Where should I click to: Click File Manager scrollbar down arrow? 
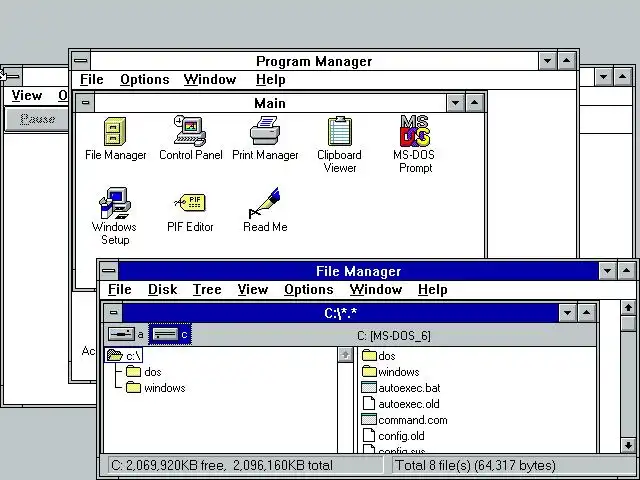[x=628, y=445]
